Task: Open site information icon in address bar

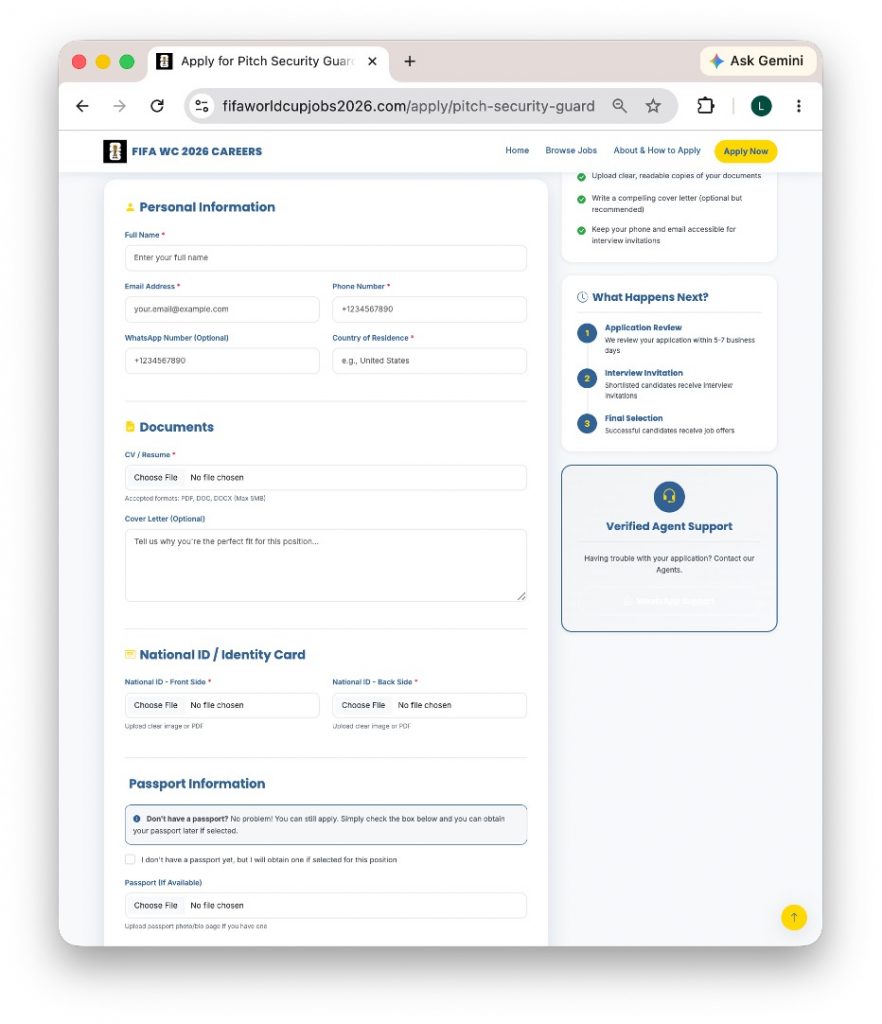Action: pyautogui.click(x=202, y=106)
